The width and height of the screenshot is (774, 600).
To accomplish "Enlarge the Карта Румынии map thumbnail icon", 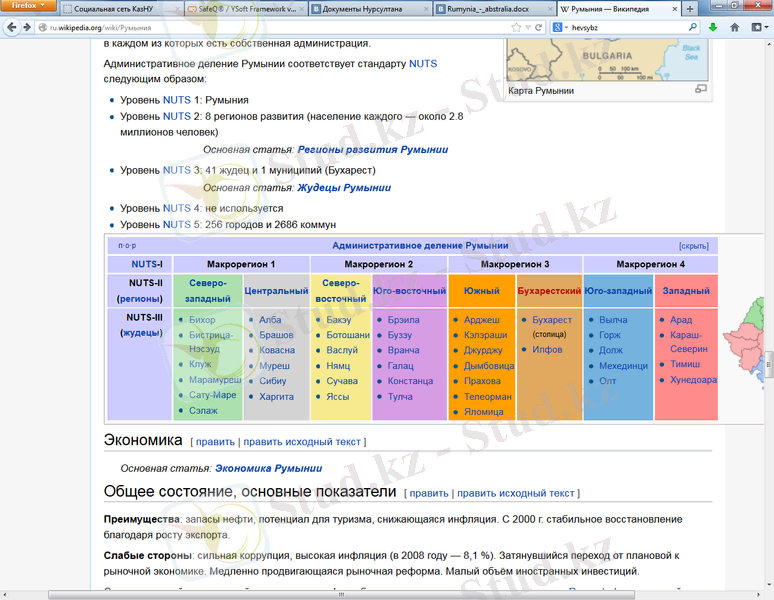I will (700, 90).
